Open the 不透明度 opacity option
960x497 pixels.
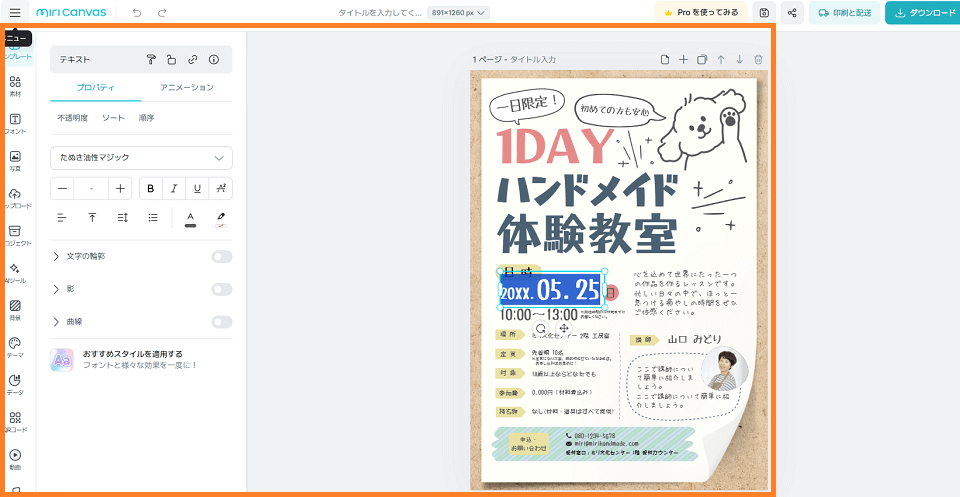(73, 118)
